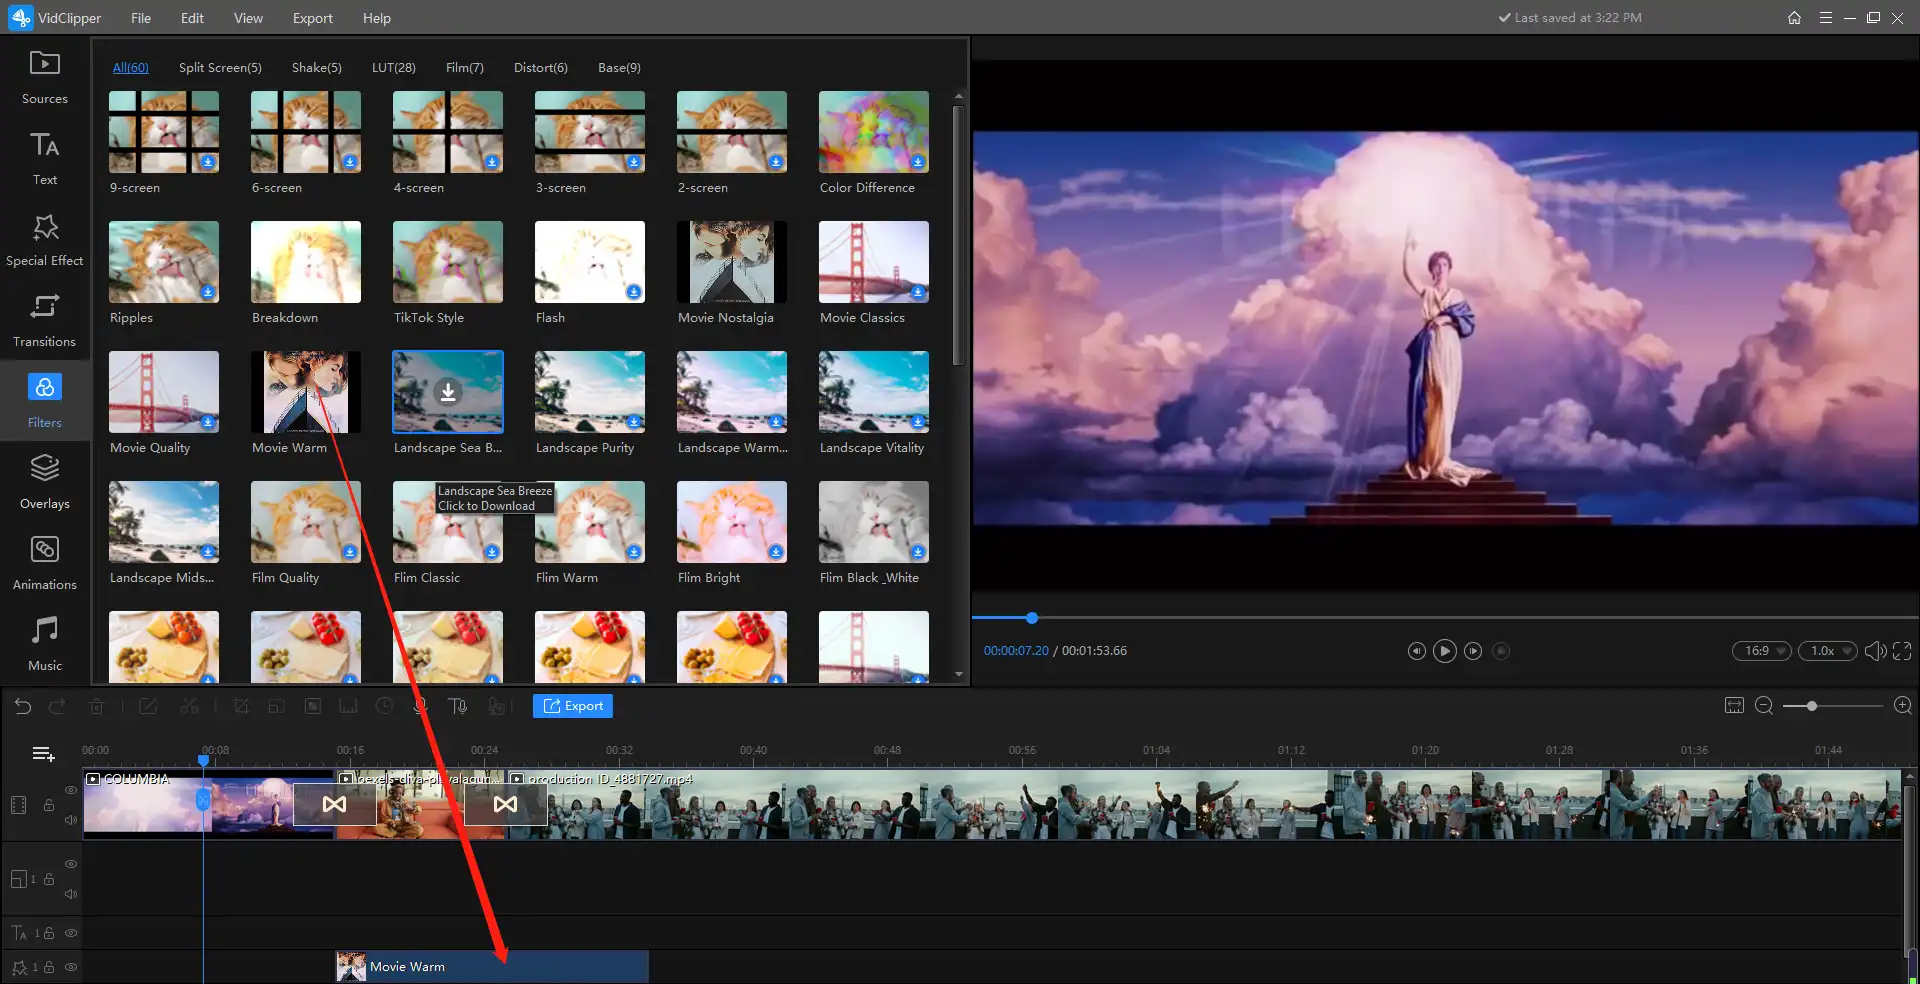1920x984 pixels.
Task: Open the Edit menu
Action: click(192, 18)
